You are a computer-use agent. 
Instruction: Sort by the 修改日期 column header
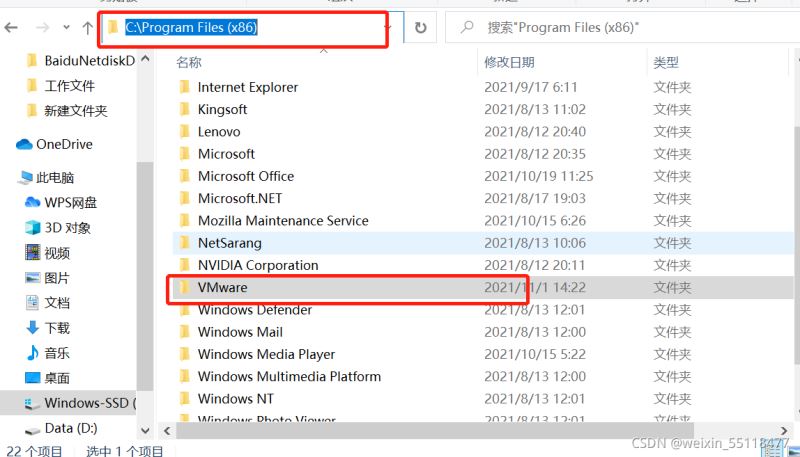tap(509, 62)
